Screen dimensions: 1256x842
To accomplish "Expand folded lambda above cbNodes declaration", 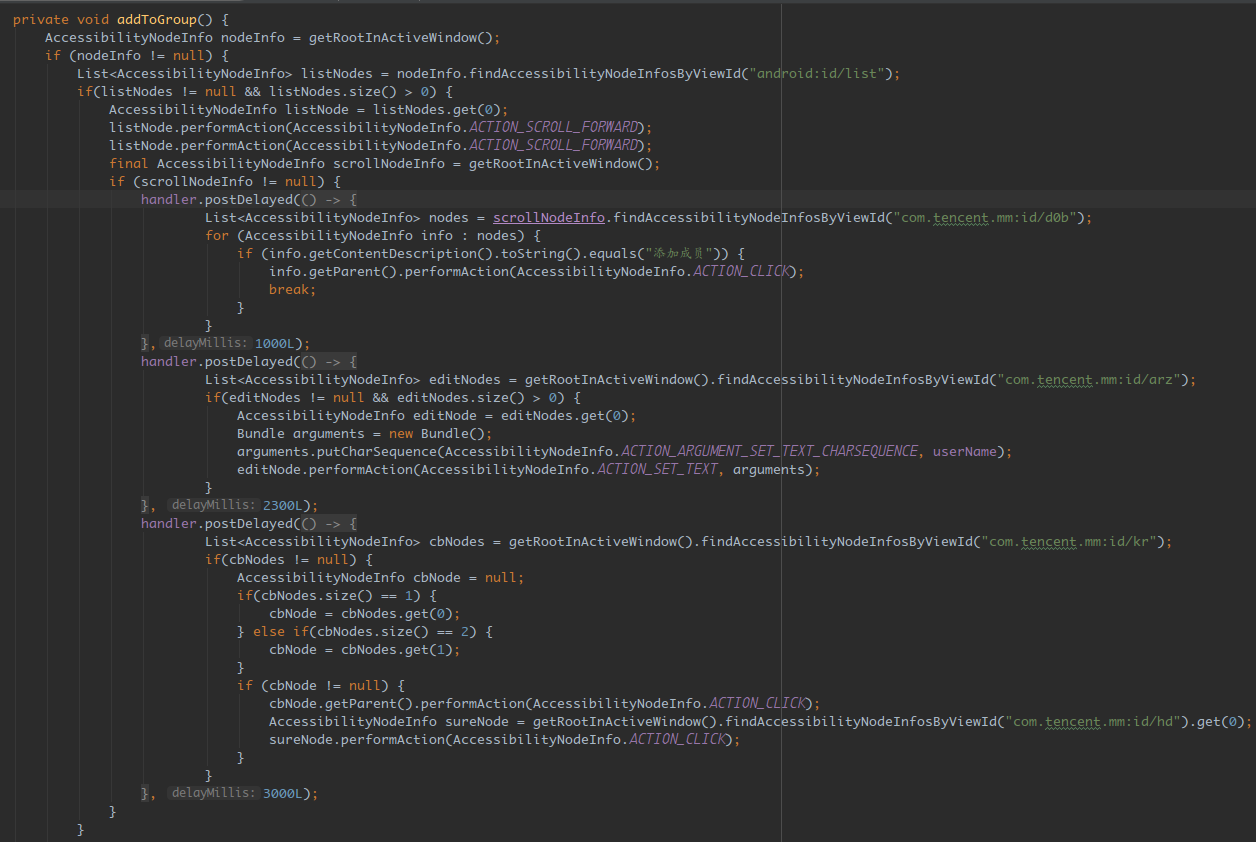I will [328, 523].
